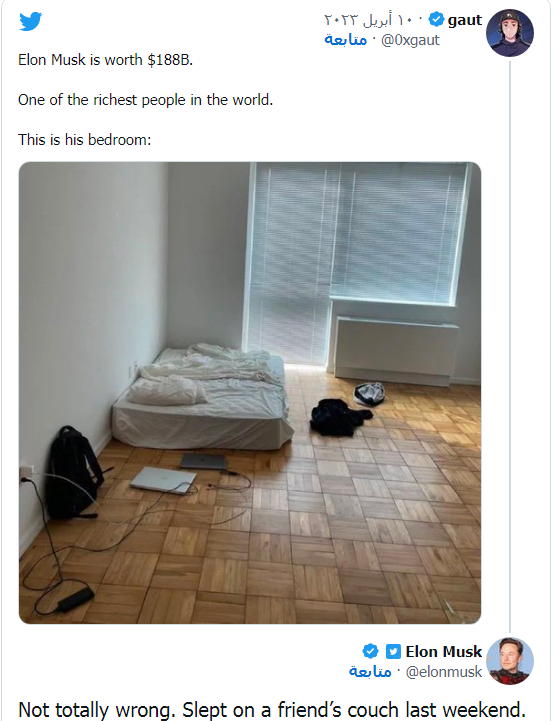Viewport: 551px width, 721px height.
Task: Click the Twitter affiliate badge beside Elon Musk
Action: (x=393, y=652)
